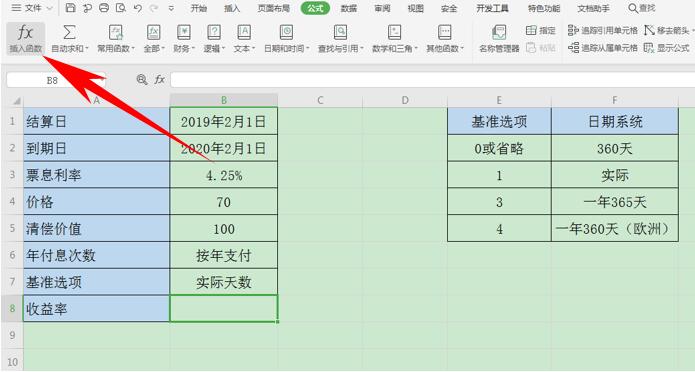Image resolution: width=695 pixels, height=372 pixels.
Task: Select column B header
Action: coord(224,101)
